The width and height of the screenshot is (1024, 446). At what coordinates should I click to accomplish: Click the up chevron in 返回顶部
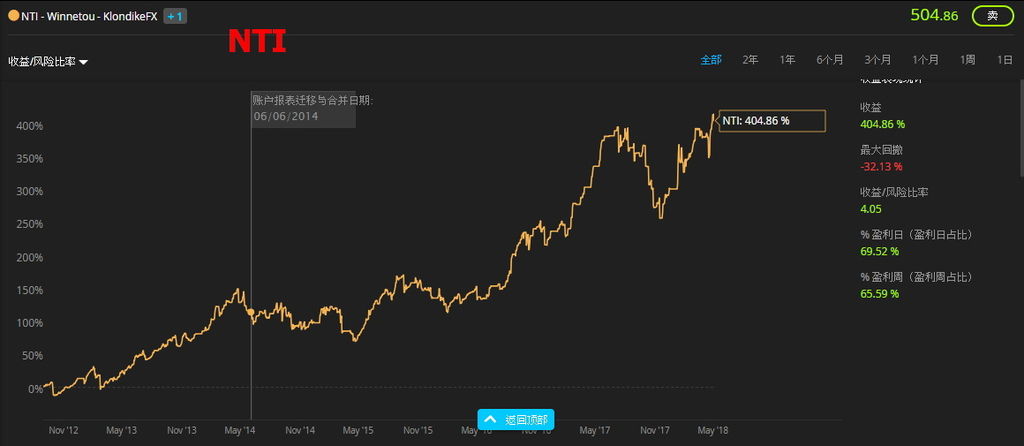pyautogui.click(x=492, y=419)
